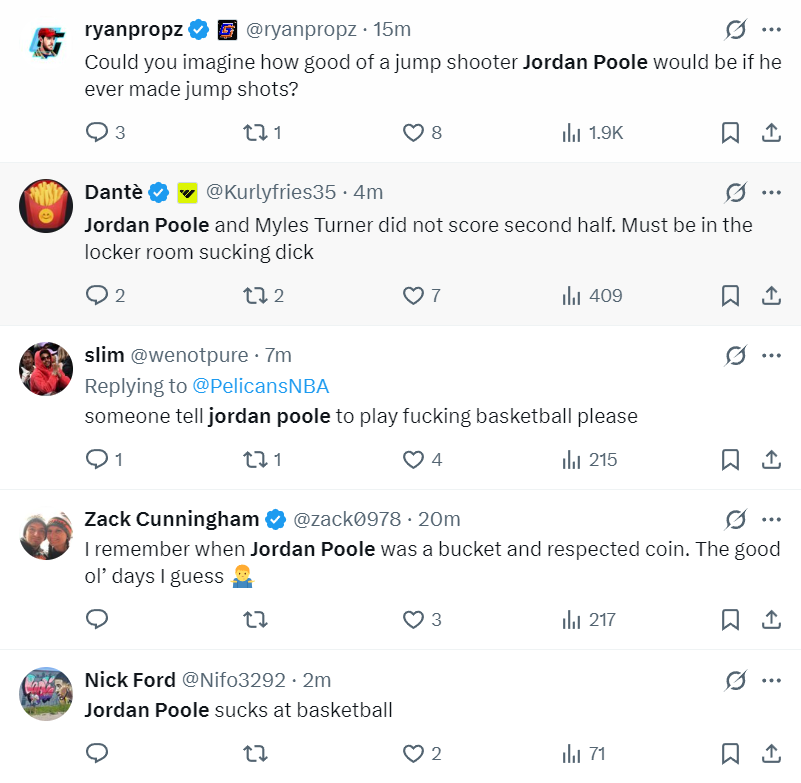
Task: Open the @PelicansNBA profile link
Action: click(260, 386)
